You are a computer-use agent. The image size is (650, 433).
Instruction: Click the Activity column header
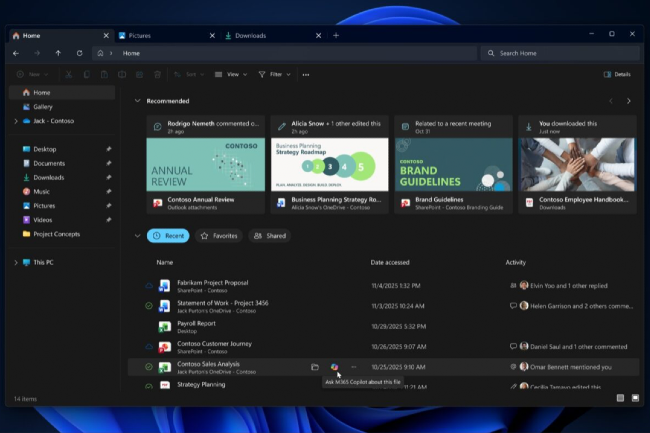(515, 262)
